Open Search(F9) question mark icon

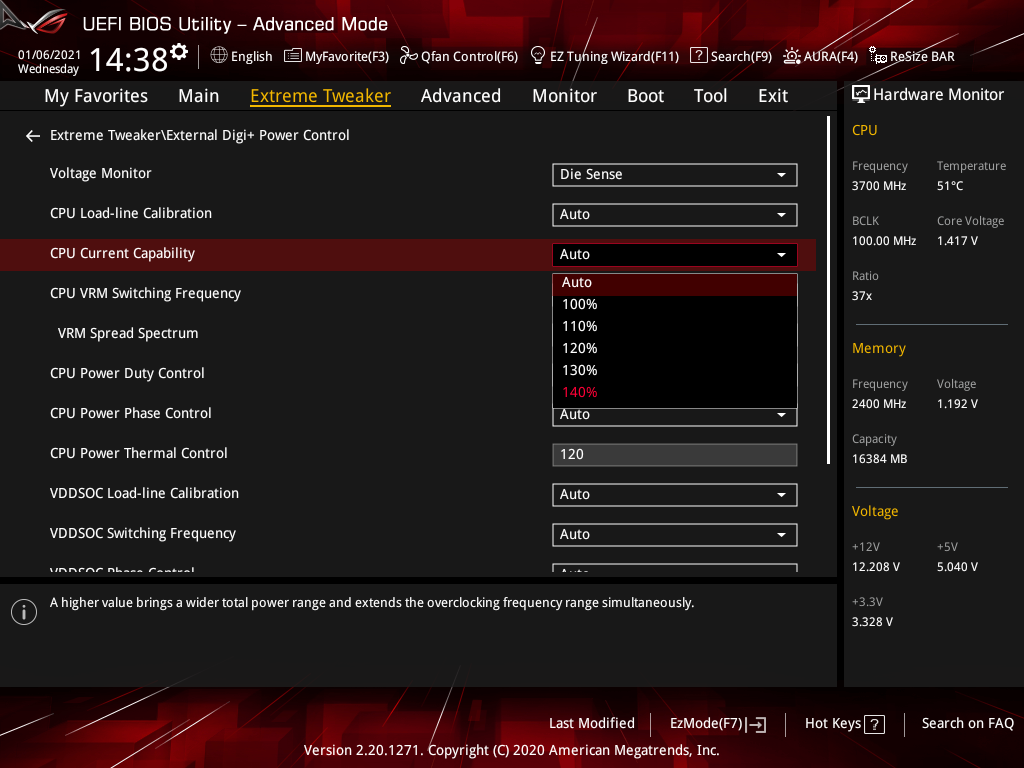pos(698,56)
